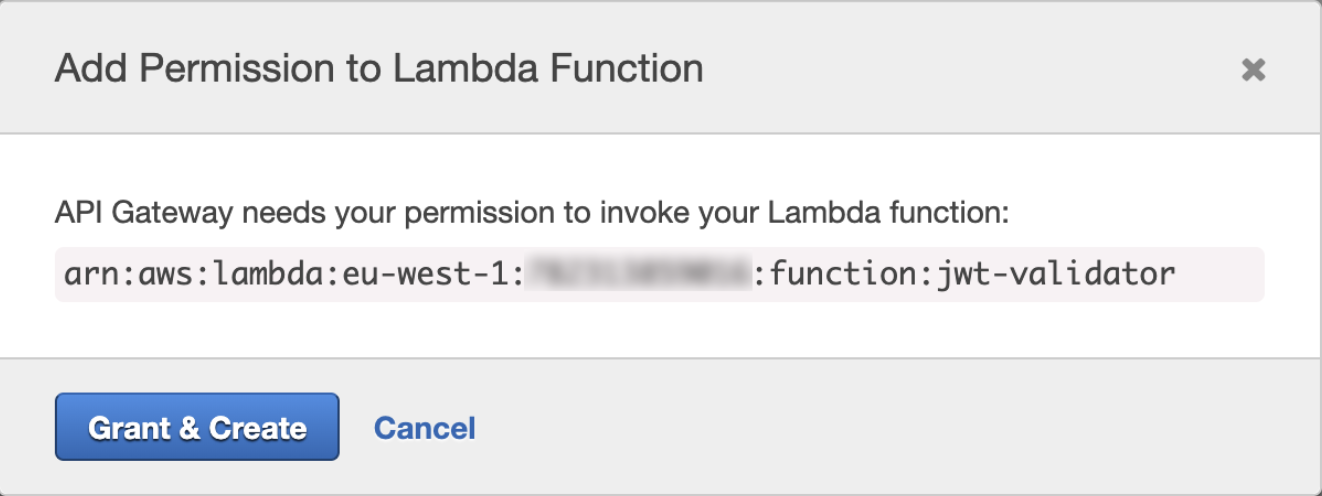
Task: Click the jwt-validator function name
Action: 1058,274
